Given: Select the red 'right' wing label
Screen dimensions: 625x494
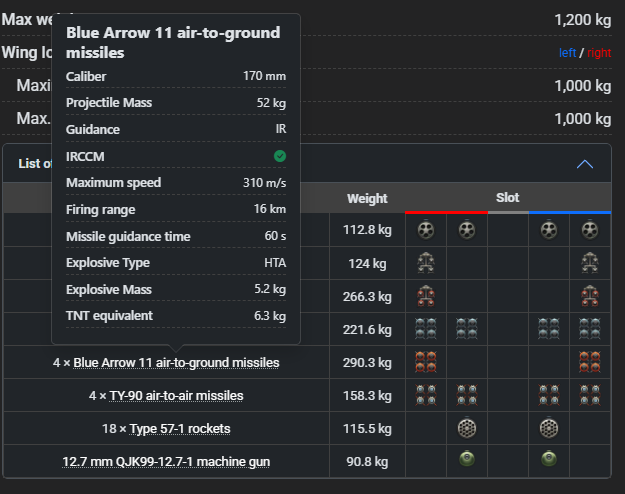Looking at the screenshot, I should 599,53.
